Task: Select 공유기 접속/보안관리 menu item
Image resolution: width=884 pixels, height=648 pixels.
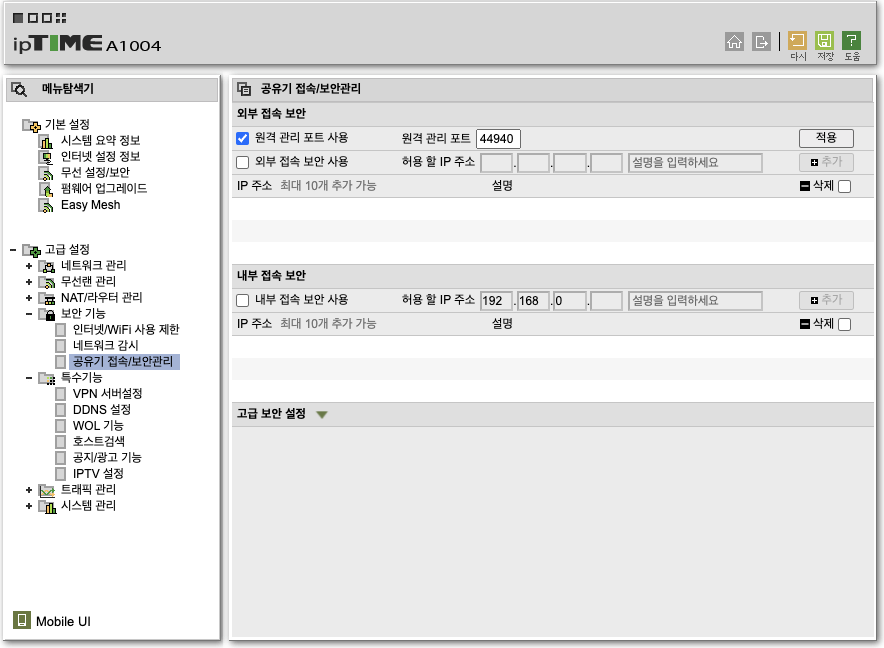Action: [x=123, y=362]
